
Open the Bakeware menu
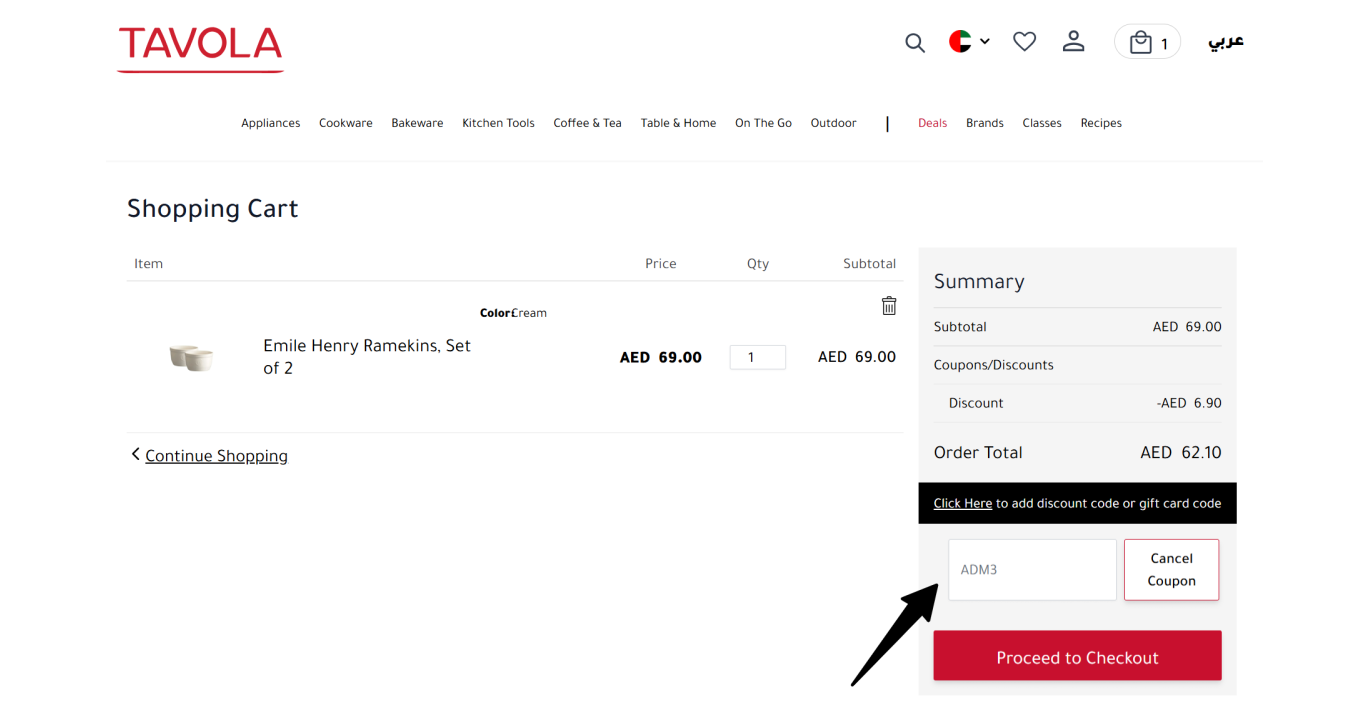click(x=417, y=123)
